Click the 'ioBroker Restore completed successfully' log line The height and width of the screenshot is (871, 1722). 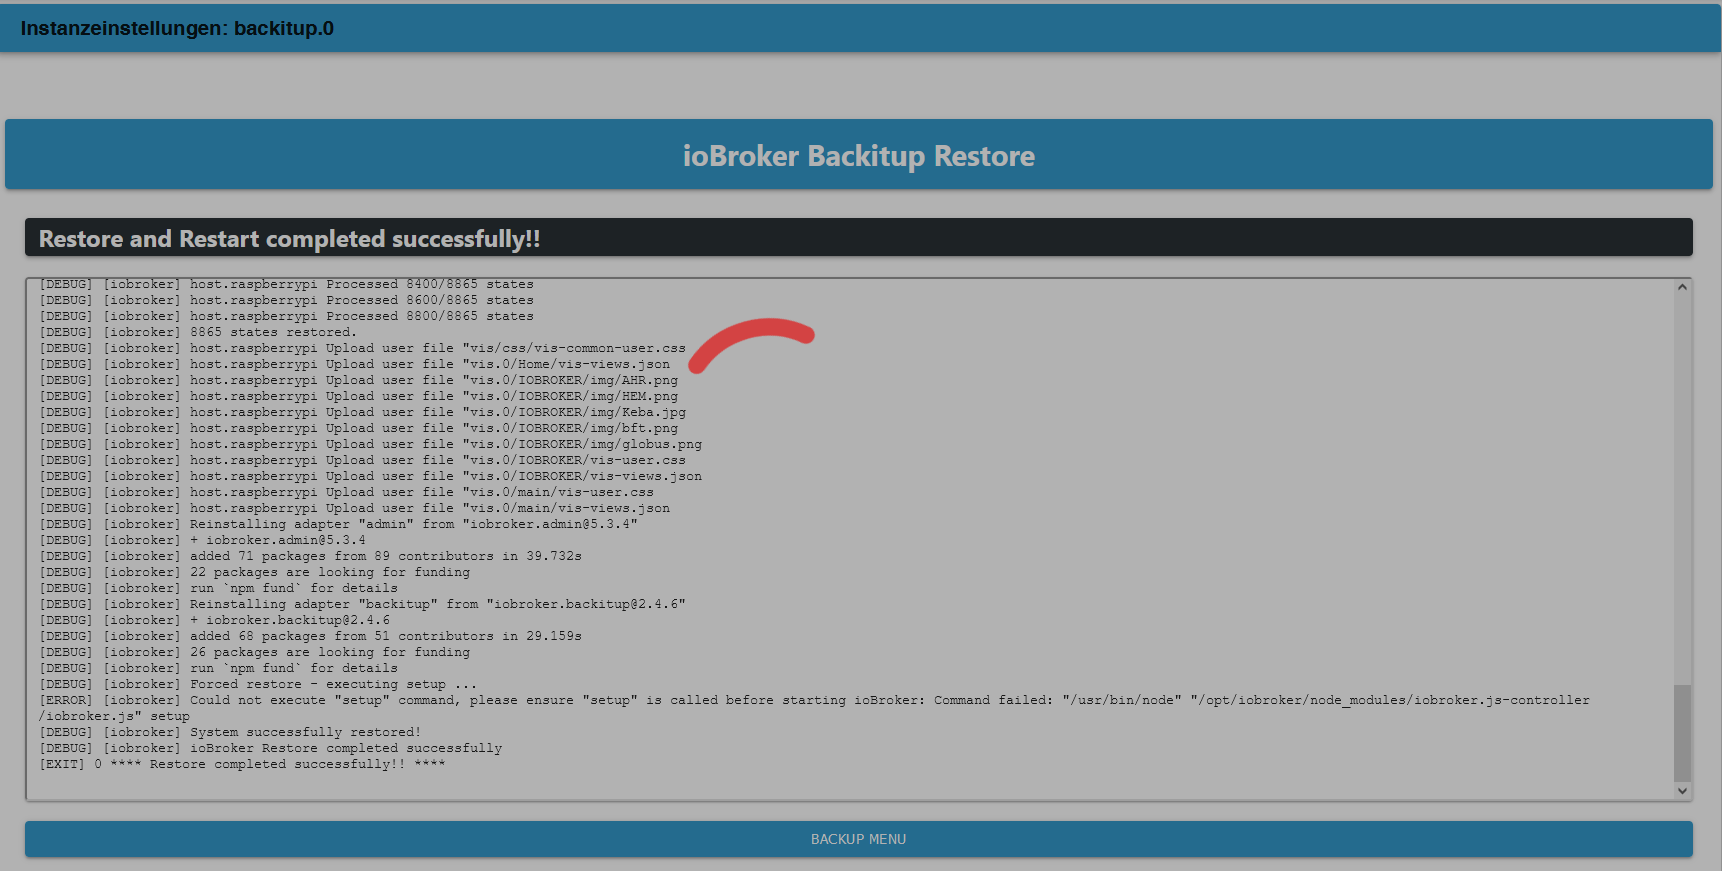(271, 748)
